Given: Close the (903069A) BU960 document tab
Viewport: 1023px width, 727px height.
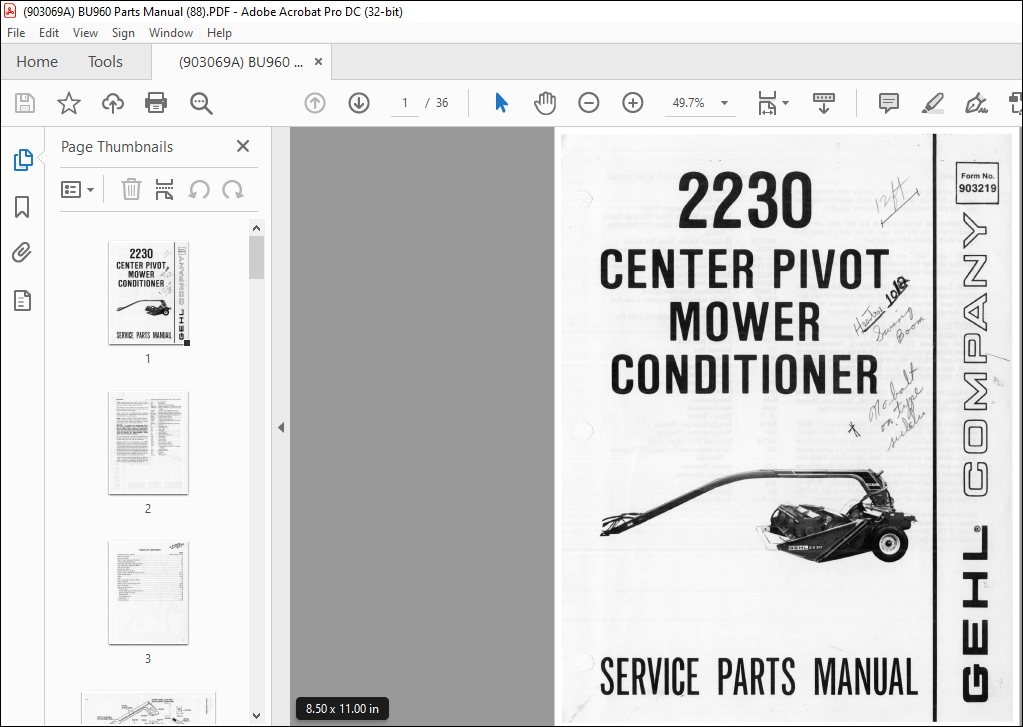Looking at the screenshot, I should (x=318, y=61).
